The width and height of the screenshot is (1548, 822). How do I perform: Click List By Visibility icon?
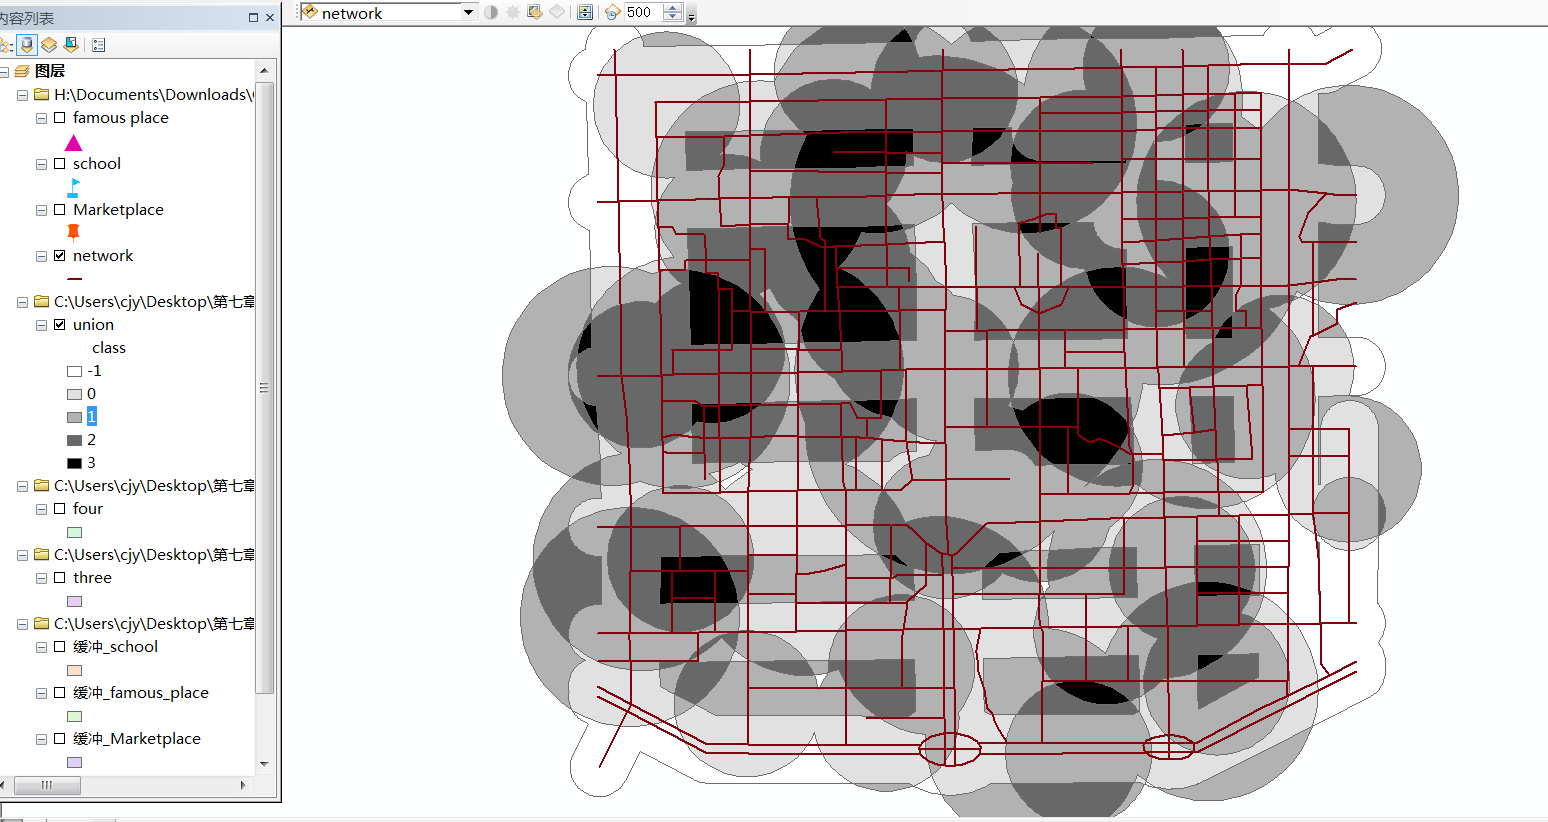click(49, 45)
